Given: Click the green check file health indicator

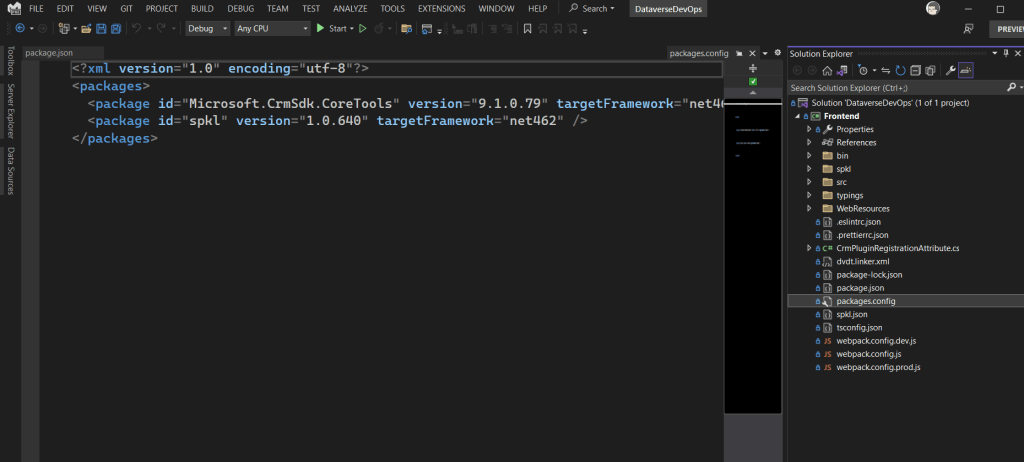Looking at the screenshot, I should point(753,82).
